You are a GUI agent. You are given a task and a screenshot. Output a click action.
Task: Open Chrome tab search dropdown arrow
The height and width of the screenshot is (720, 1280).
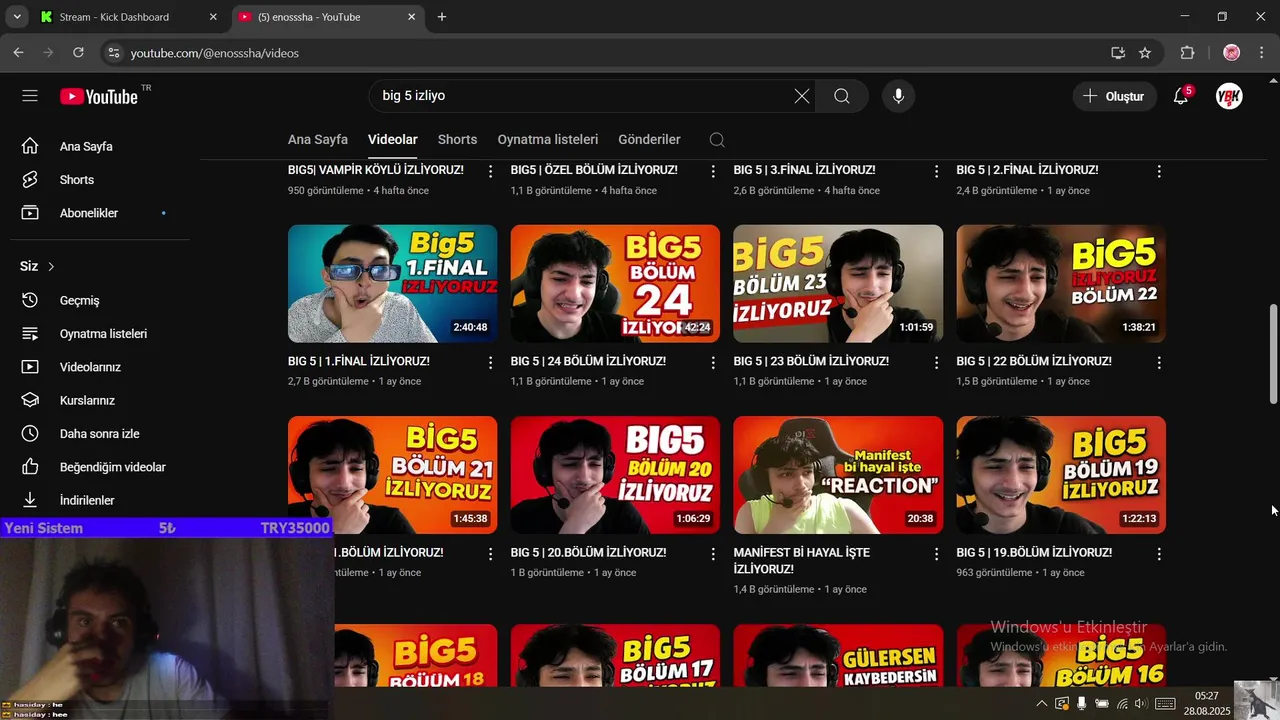(x=17, y=17)
